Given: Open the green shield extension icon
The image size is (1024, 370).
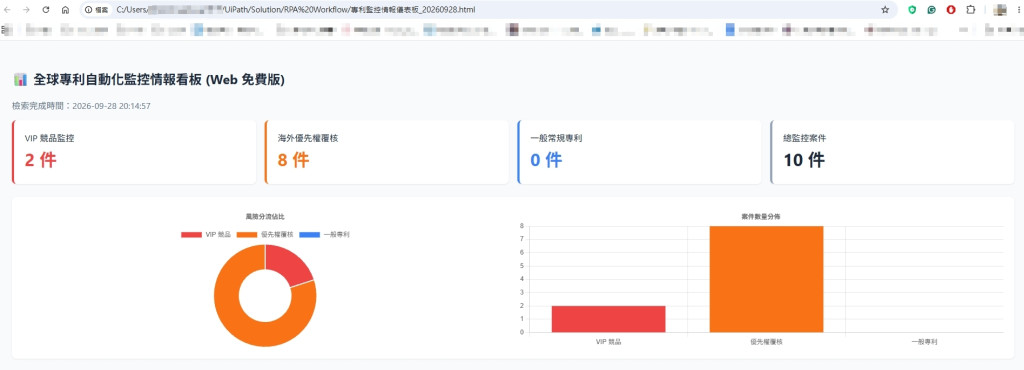Looking at the screenshot, I should (x=912, y=10).
